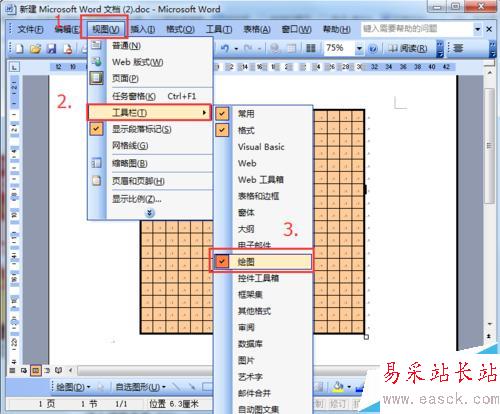Open the 格式(O) menu

[x=180, y=30]
